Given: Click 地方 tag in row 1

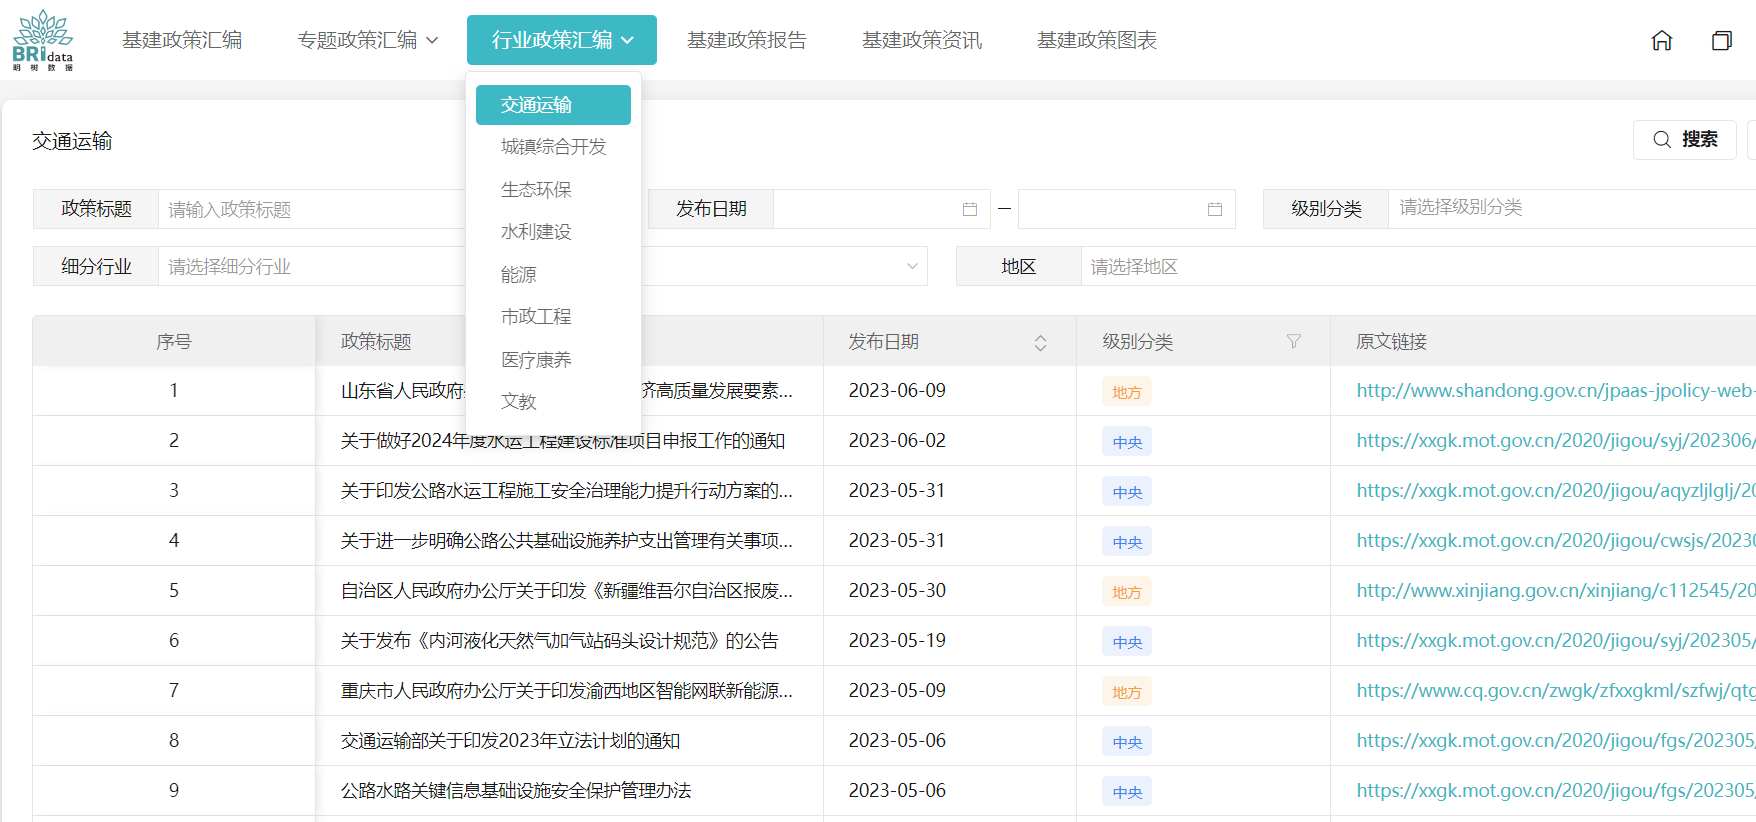Looking at the screenshot, I should (1127, 392).
